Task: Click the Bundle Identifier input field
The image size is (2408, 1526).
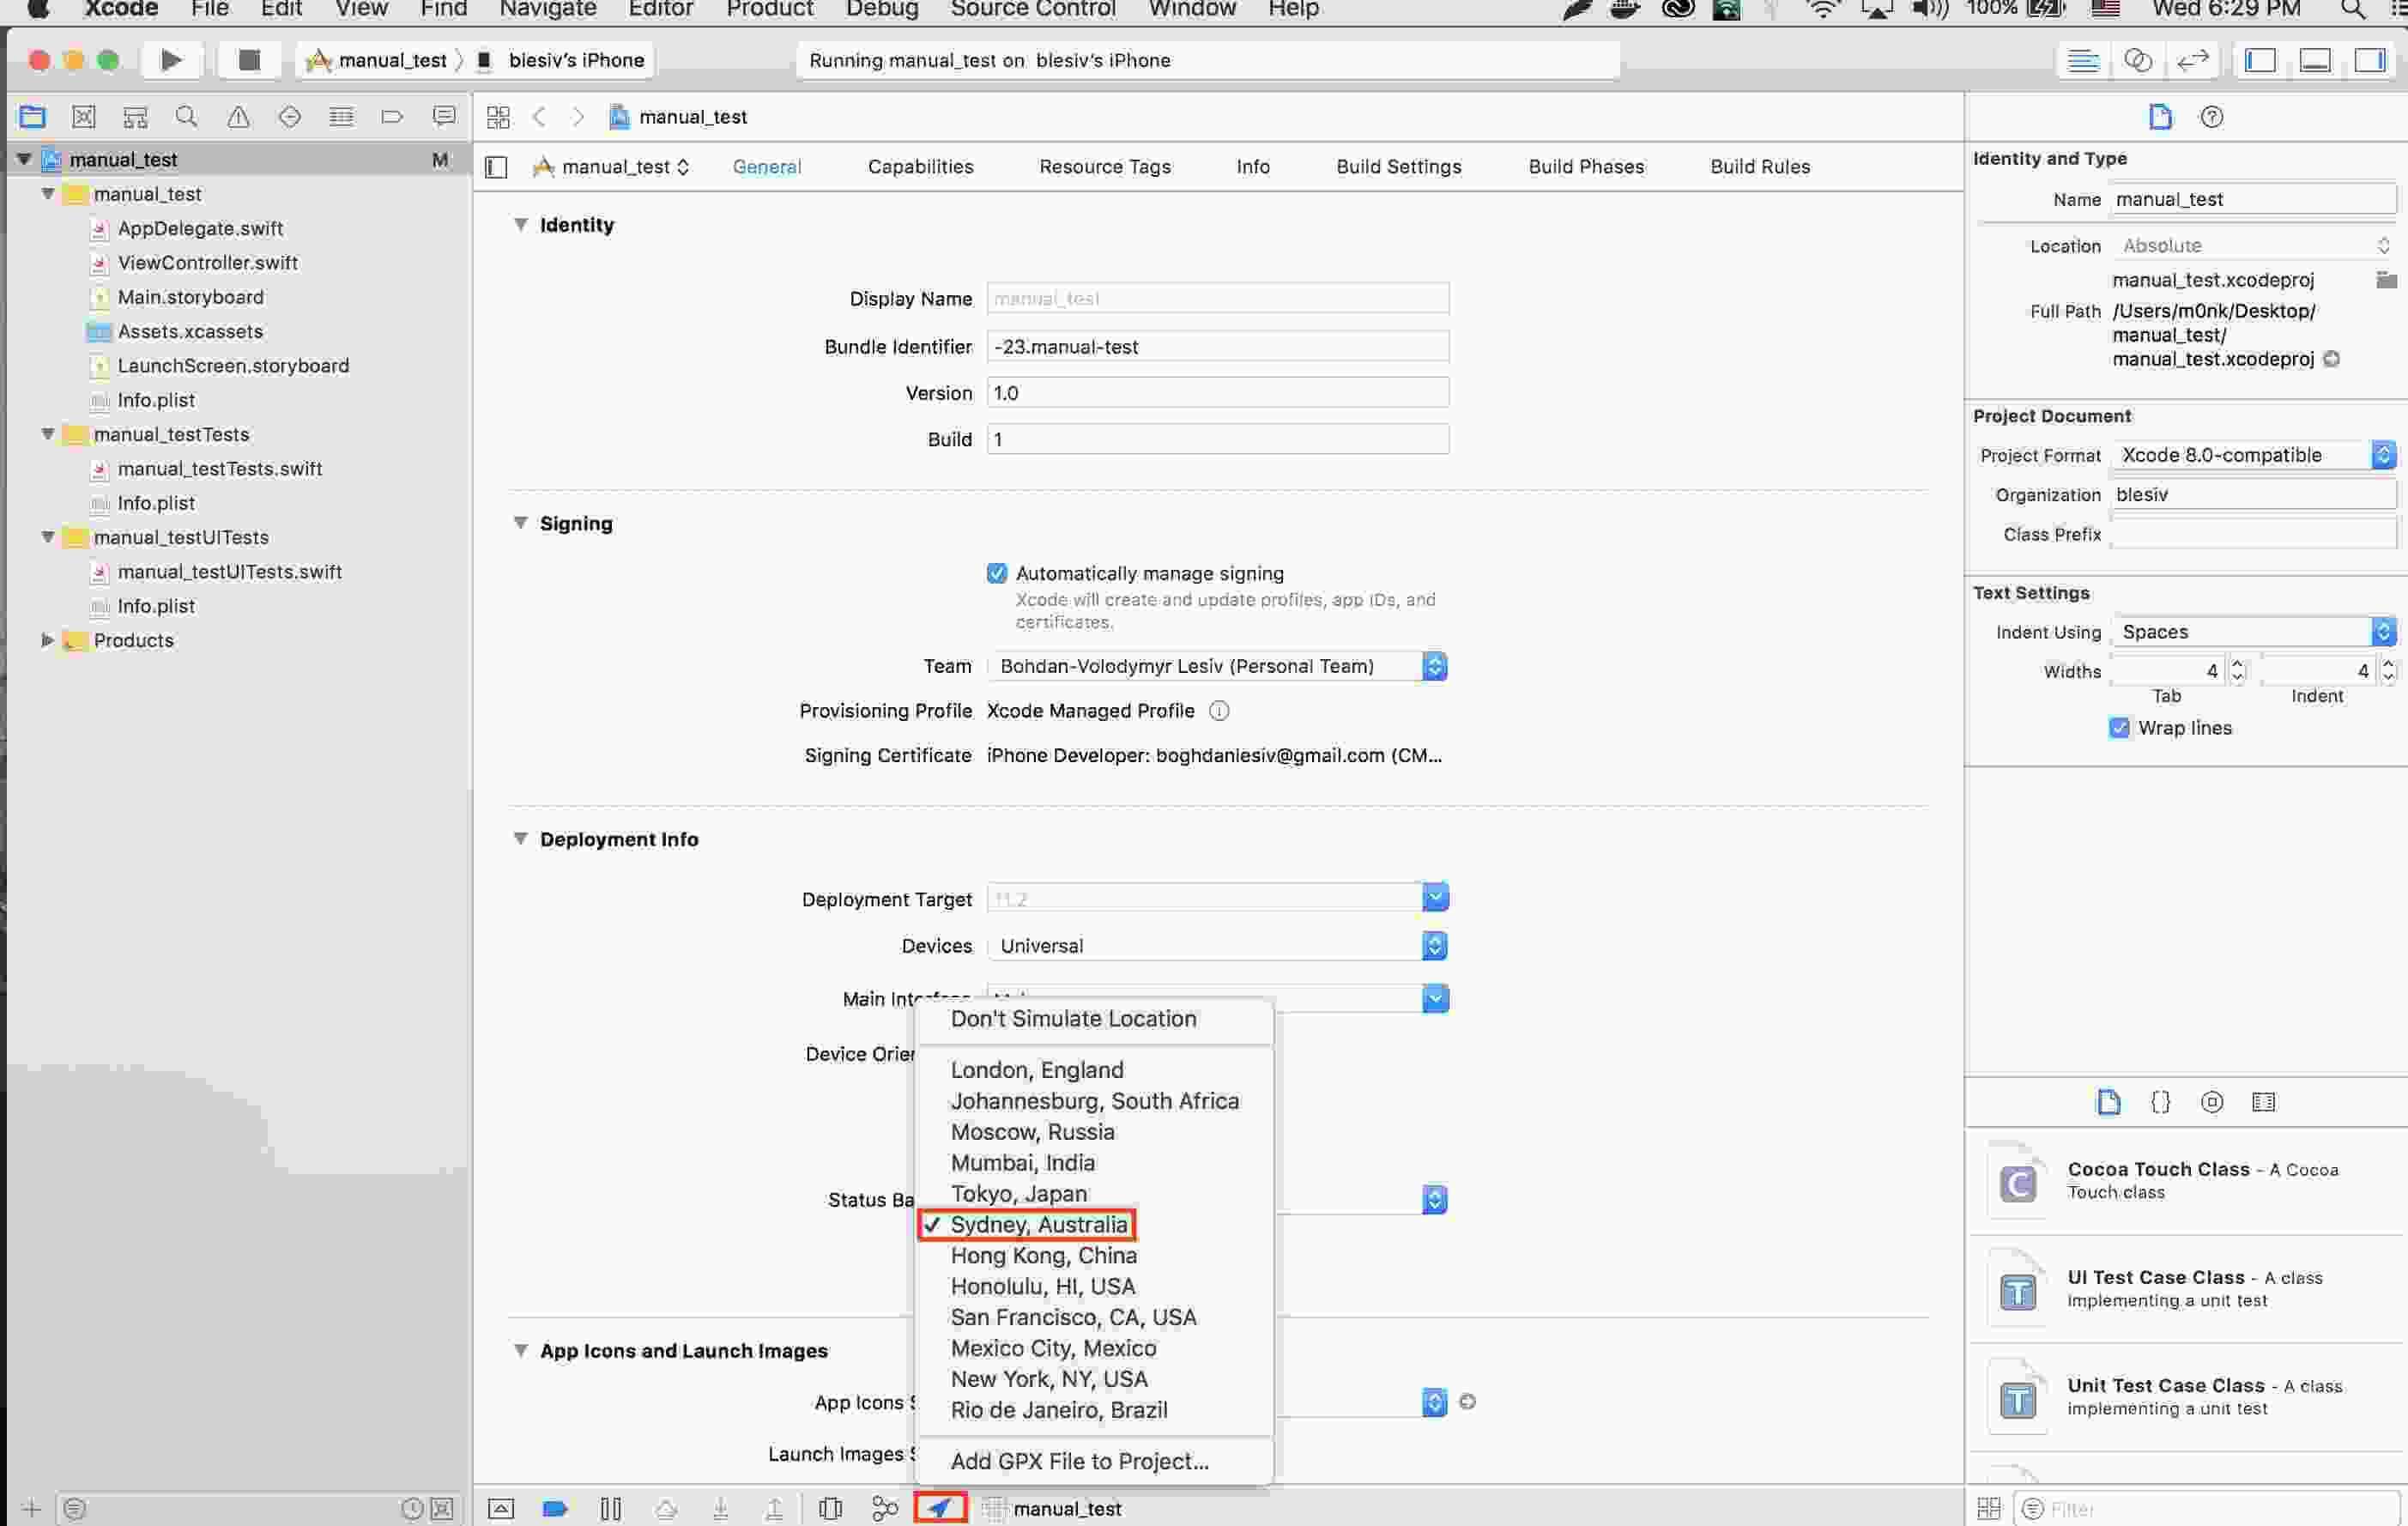Action: 1216,344
